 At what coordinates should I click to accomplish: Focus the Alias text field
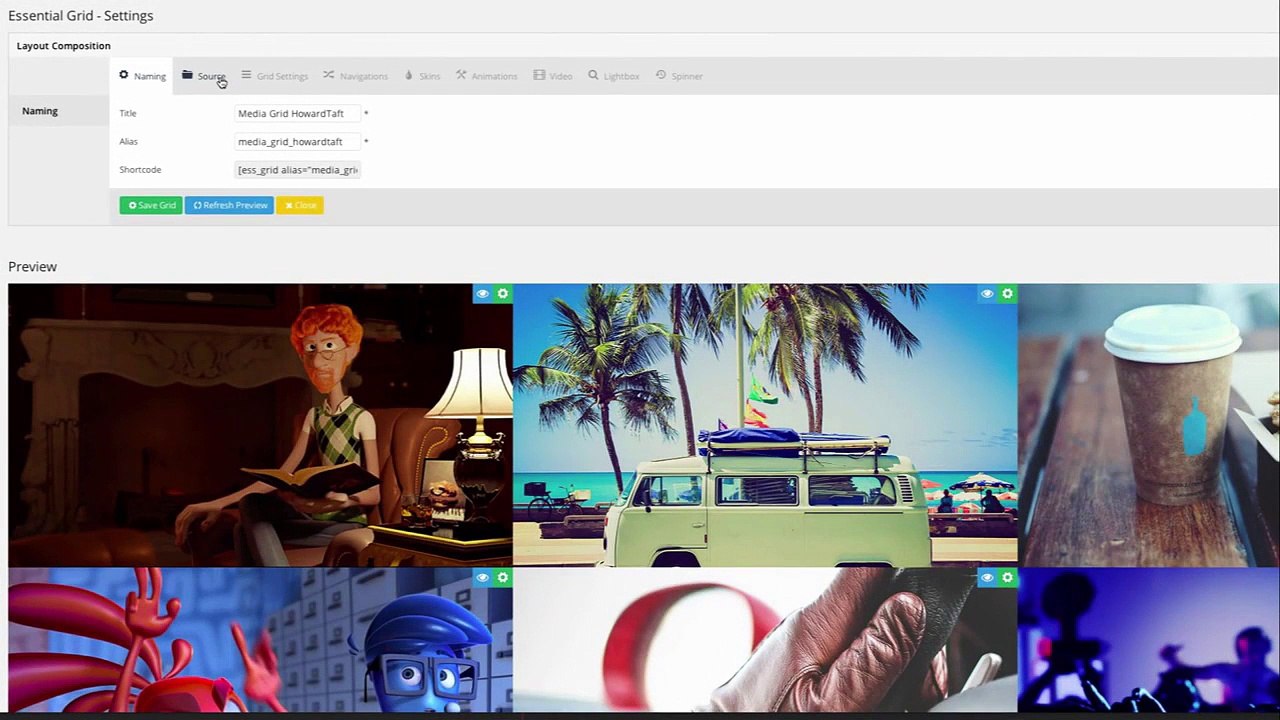click(x=297, y=141)
